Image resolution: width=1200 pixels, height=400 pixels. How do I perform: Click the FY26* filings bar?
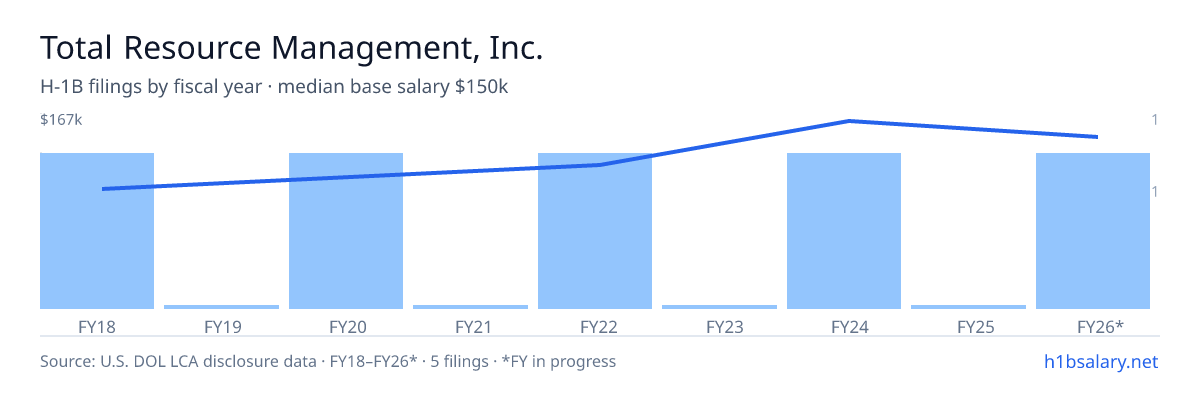1093,231
